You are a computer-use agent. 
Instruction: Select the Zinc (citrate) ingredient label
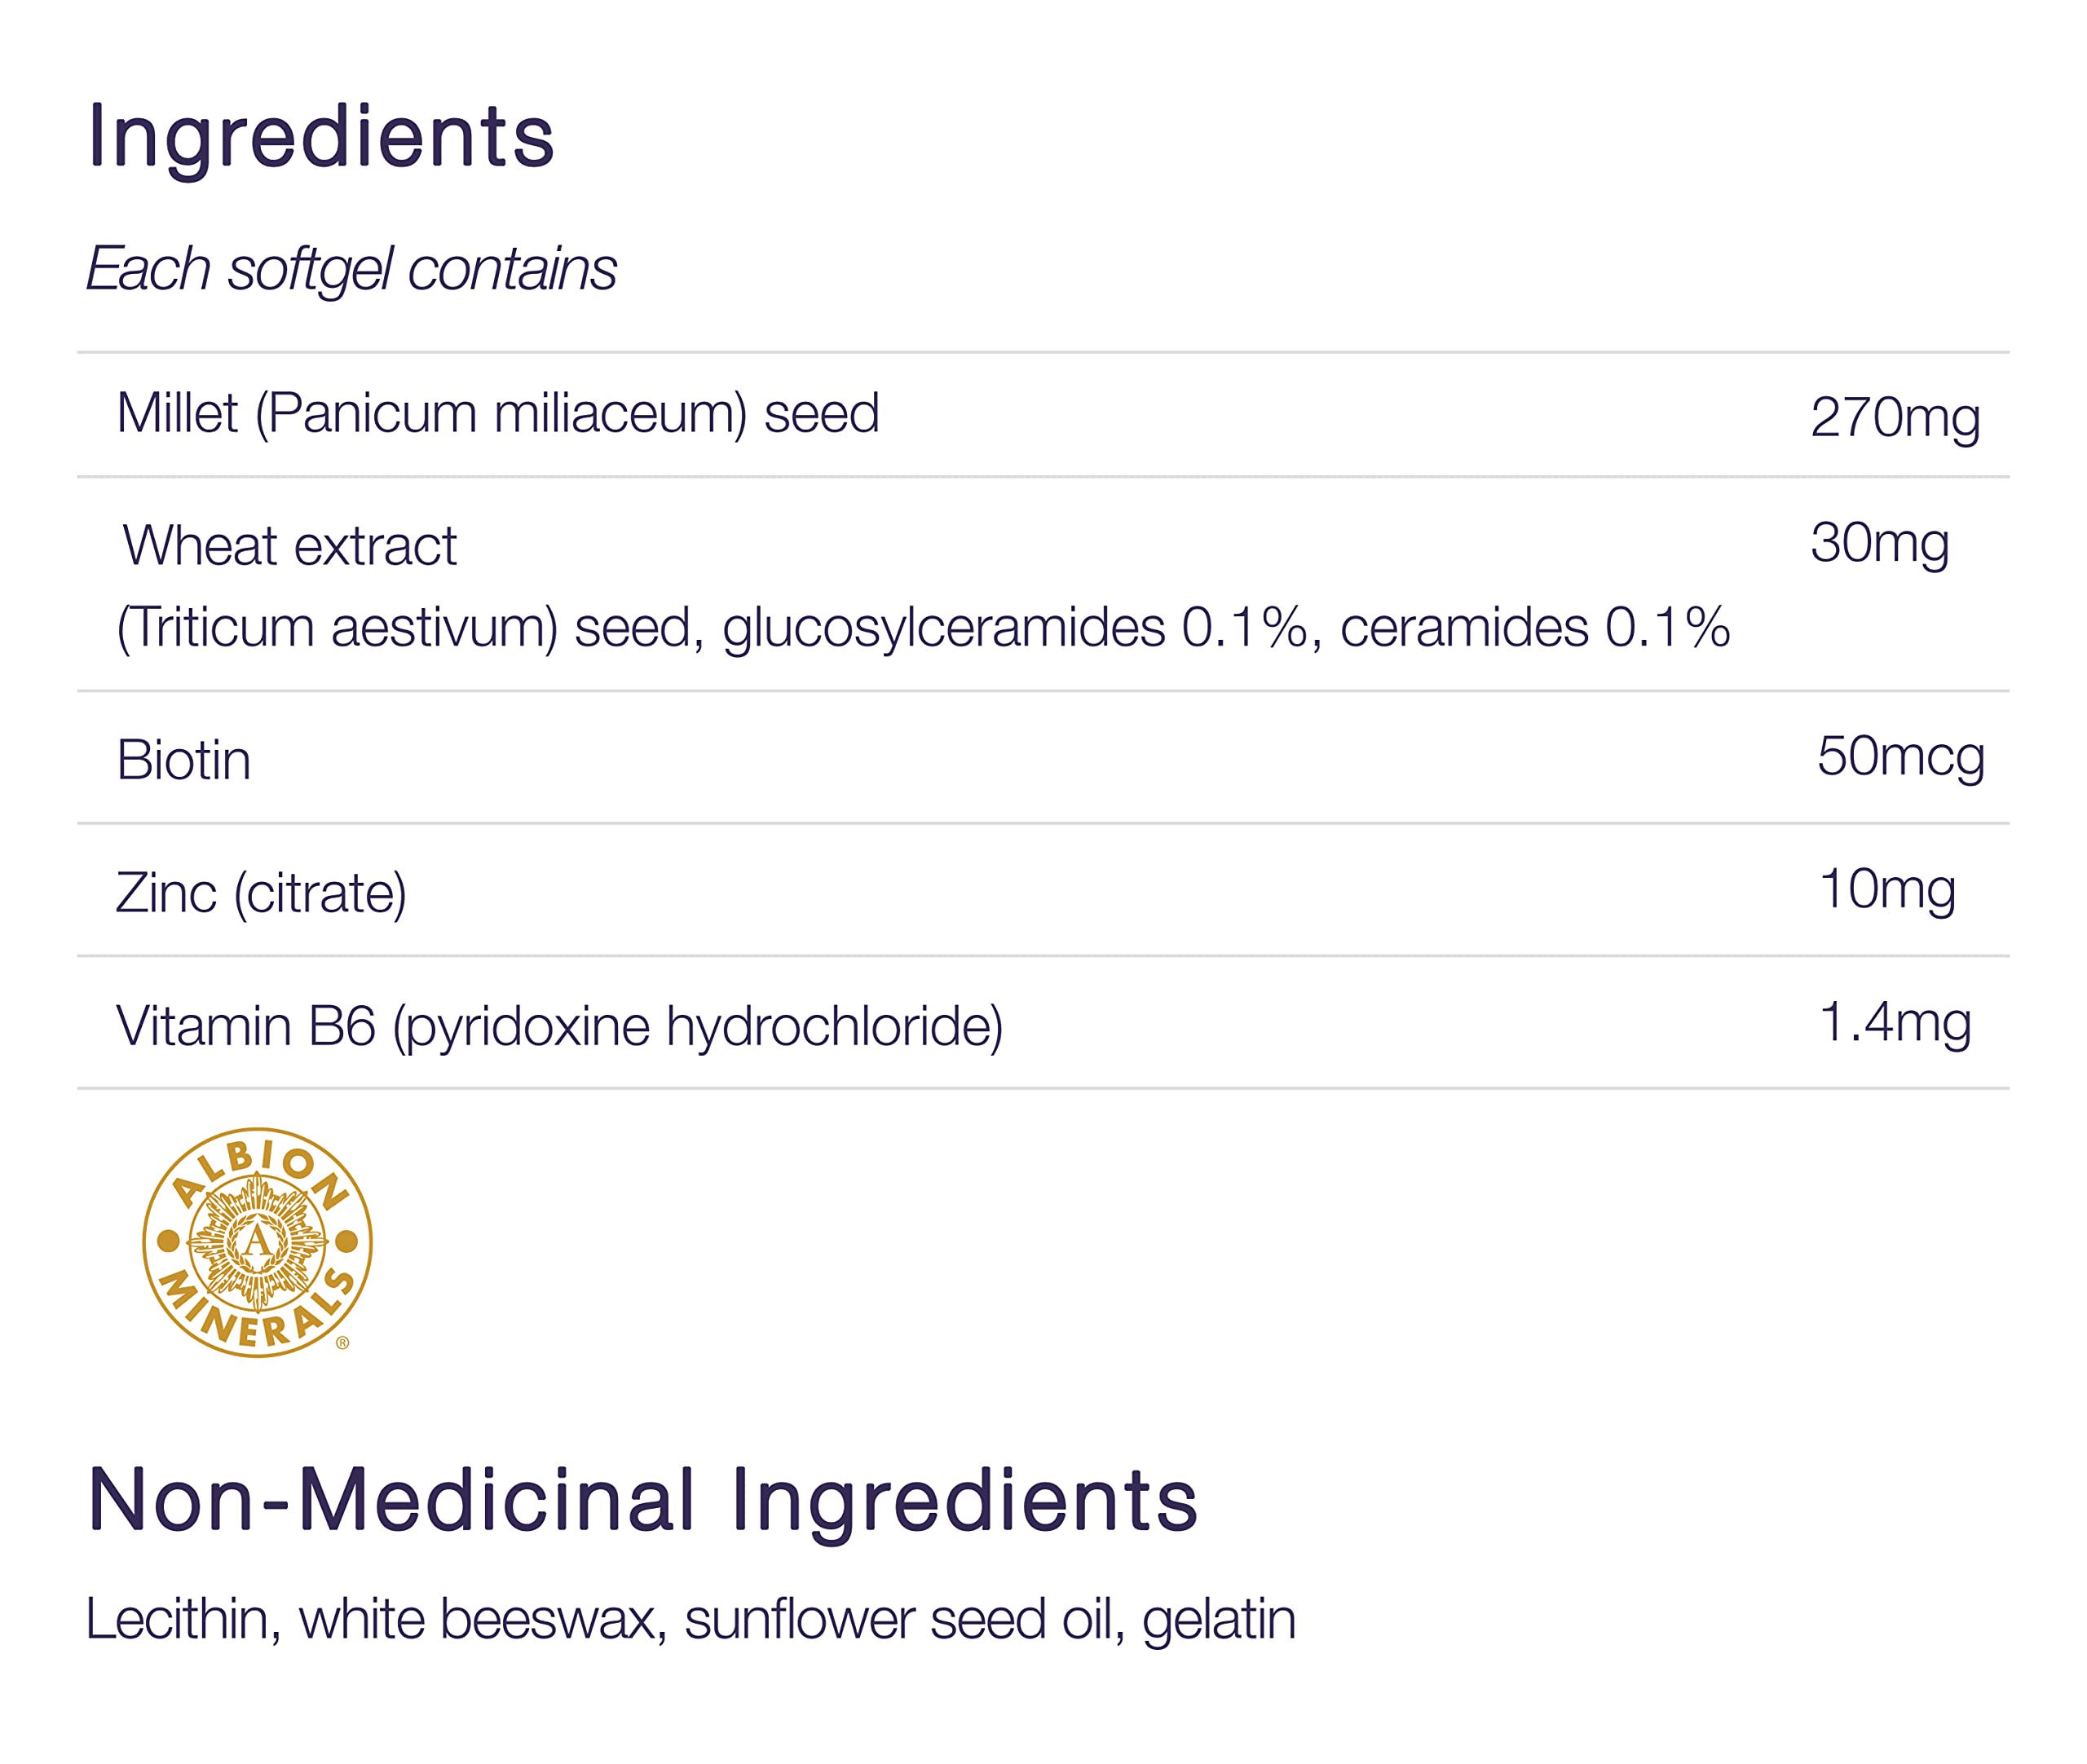[x=262, y=894]
